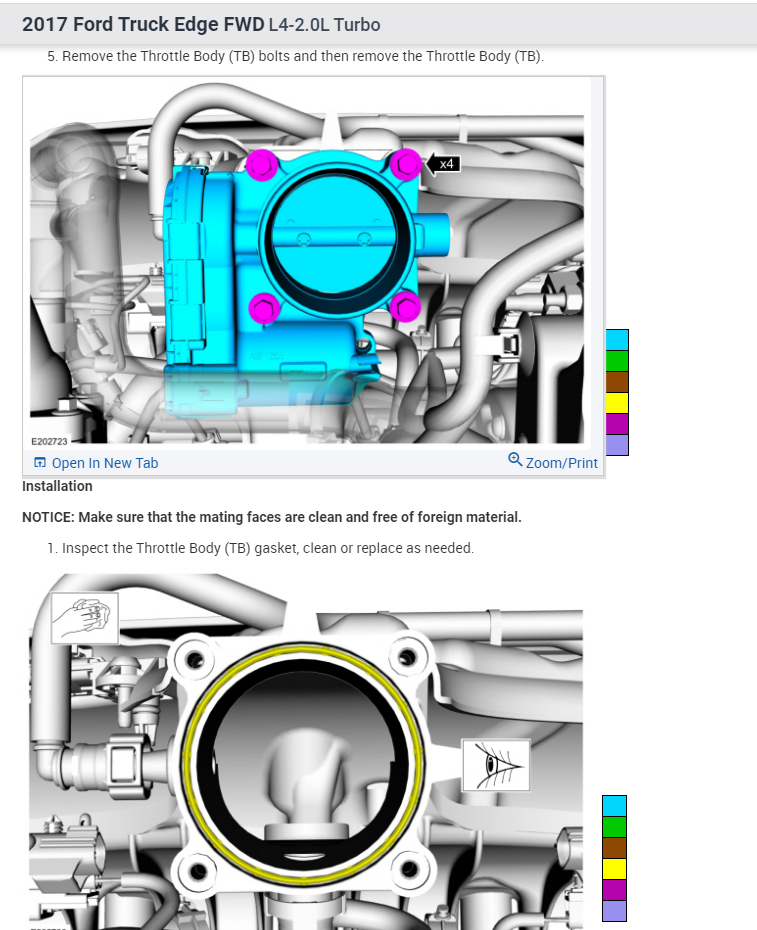Click the x4 bolt count label

[x=443, y=164]
